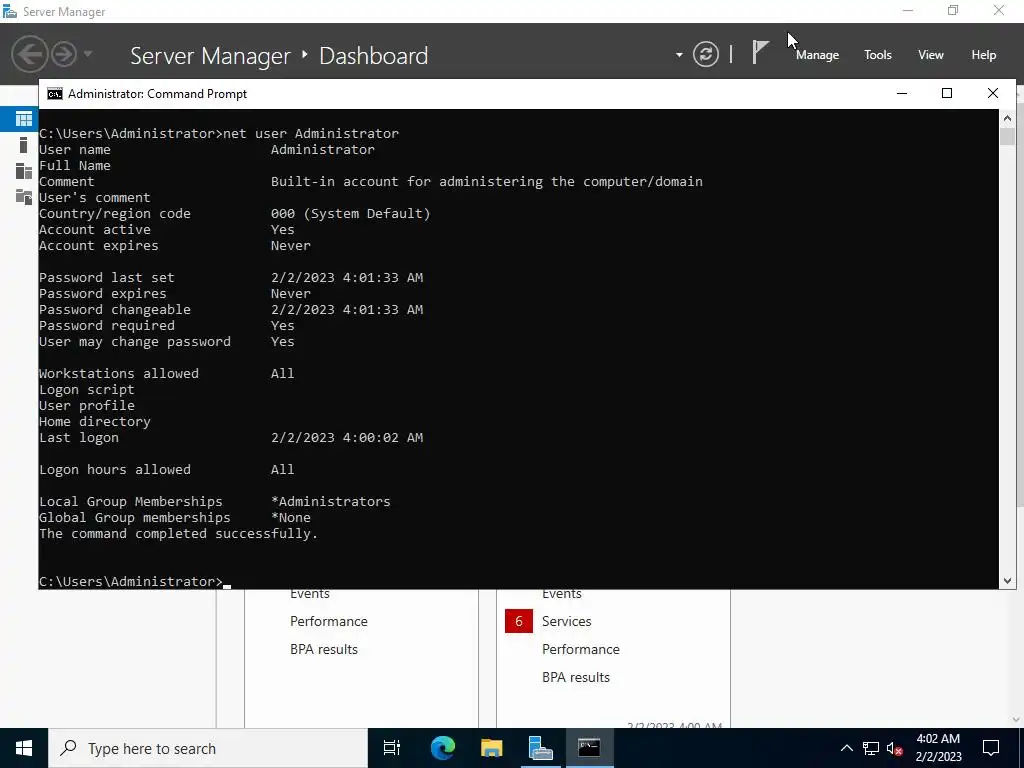Open the taskbar clock and date
Viewport: 1024px width, 768px height.
coord(938,748)
